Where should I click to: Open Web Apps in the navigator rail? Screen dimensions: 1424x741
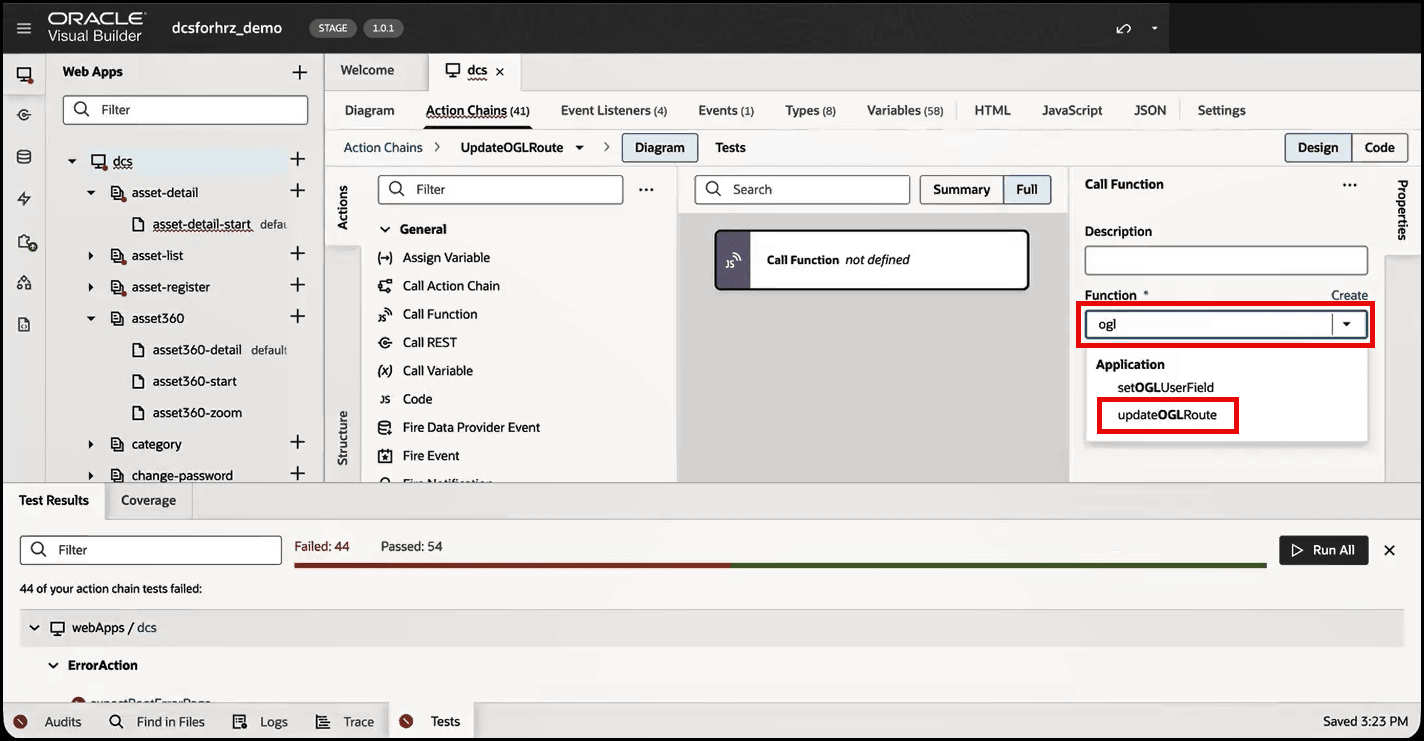[x=24, y=75]
